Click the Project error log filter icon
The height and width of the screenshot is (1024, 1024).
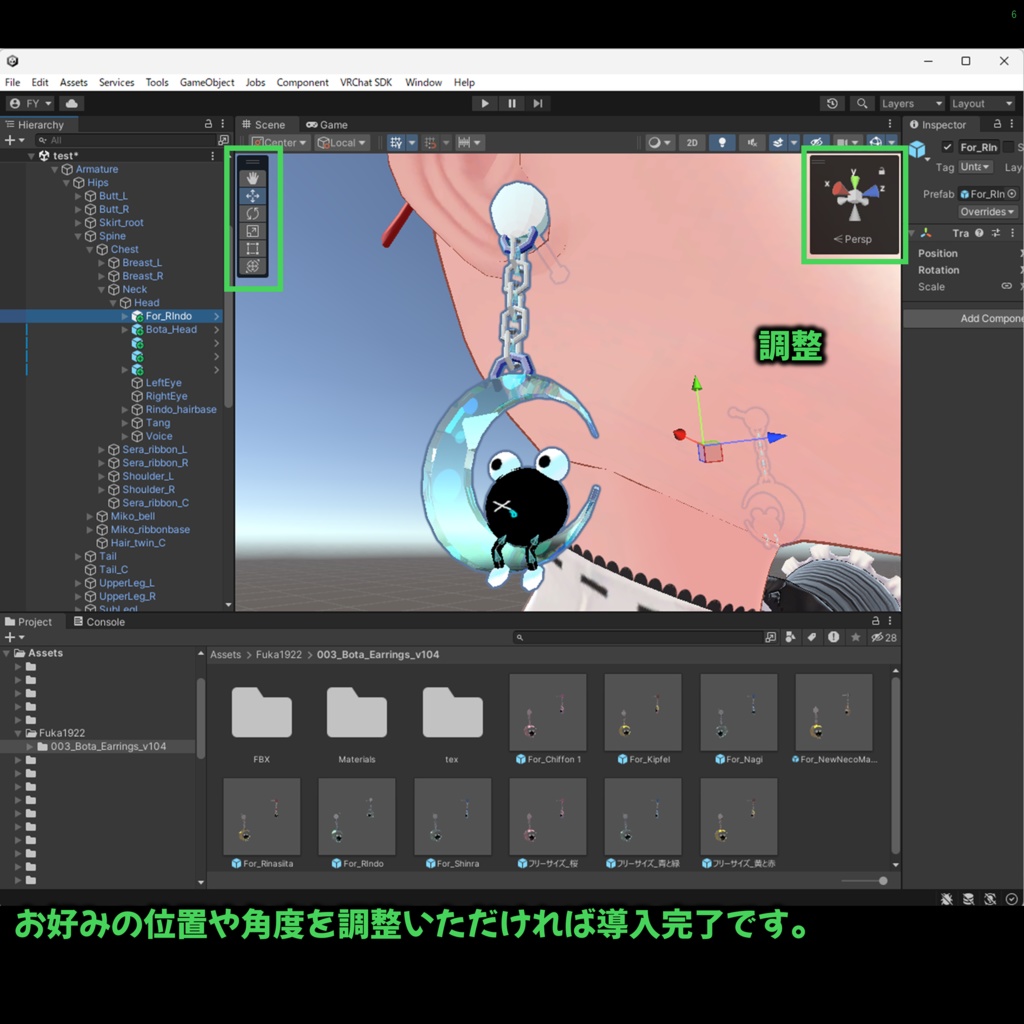pos(833,637)
